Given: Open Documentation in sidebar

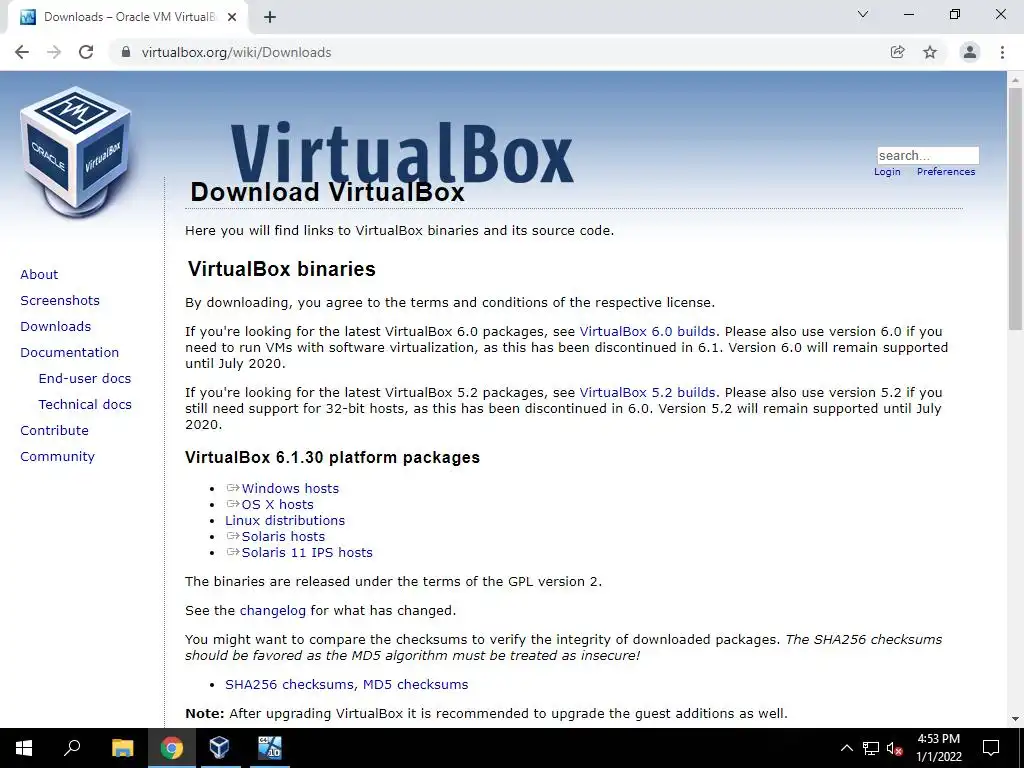Looking at the screenshot, I should 69,353.
